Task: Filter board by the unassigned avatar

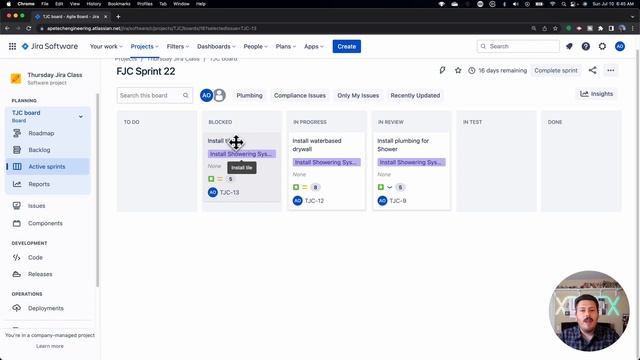Action: (220, 96)
